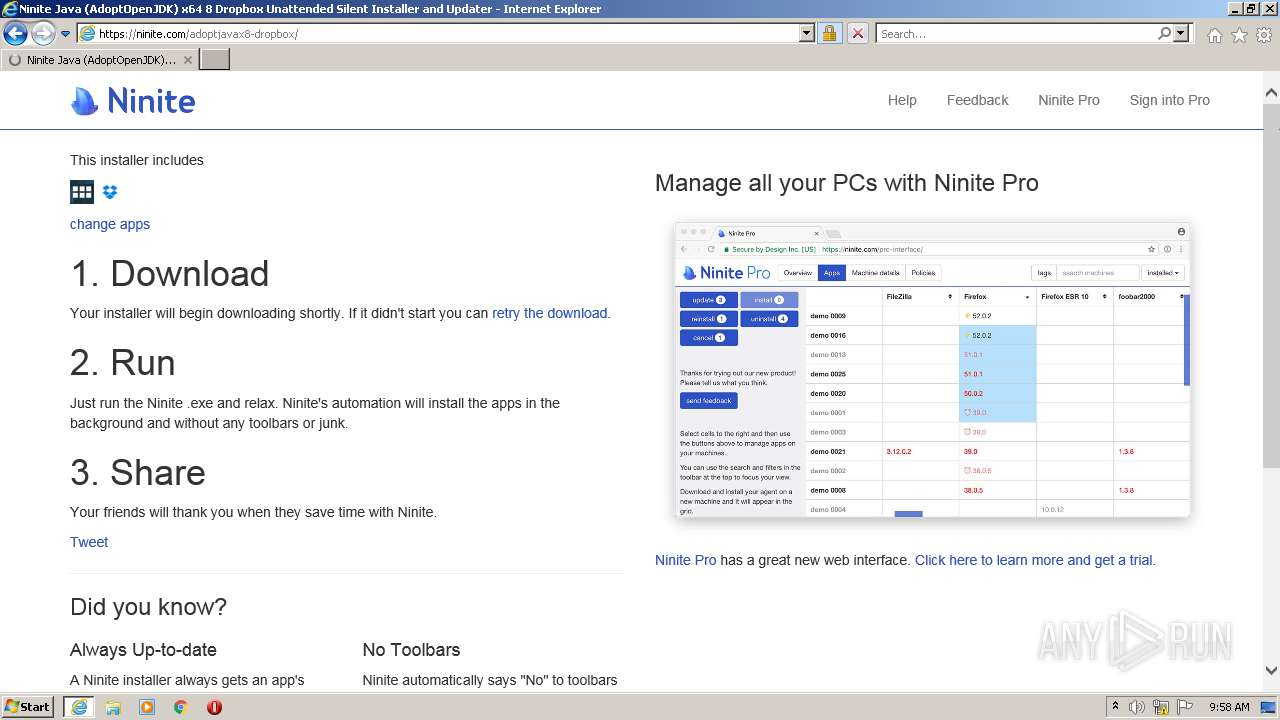Click the page scrollbar up arrow
The image size is (1280, 720).
point(1271,93)
